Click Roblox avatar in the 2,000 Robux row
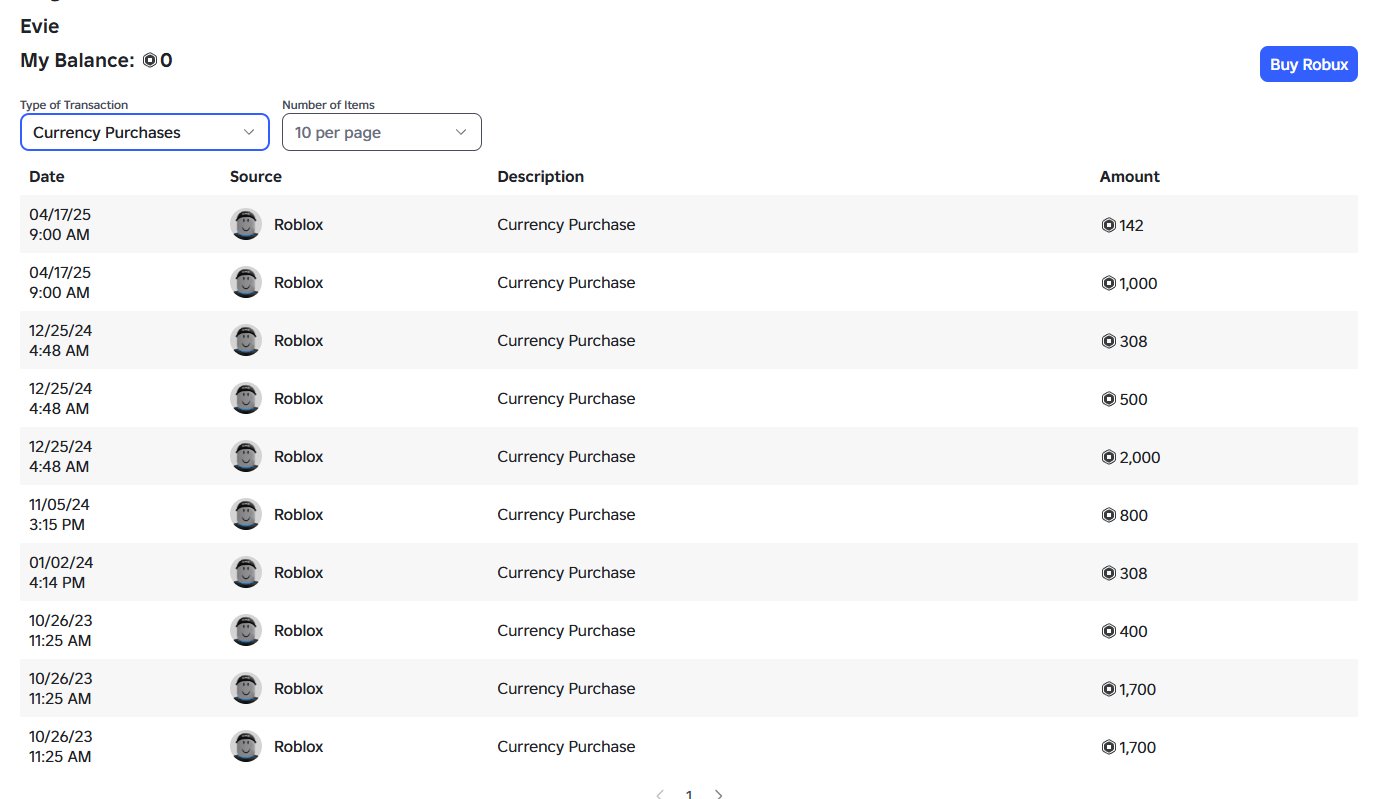This screenshot has height=799, width=1396. click(246, 456)
